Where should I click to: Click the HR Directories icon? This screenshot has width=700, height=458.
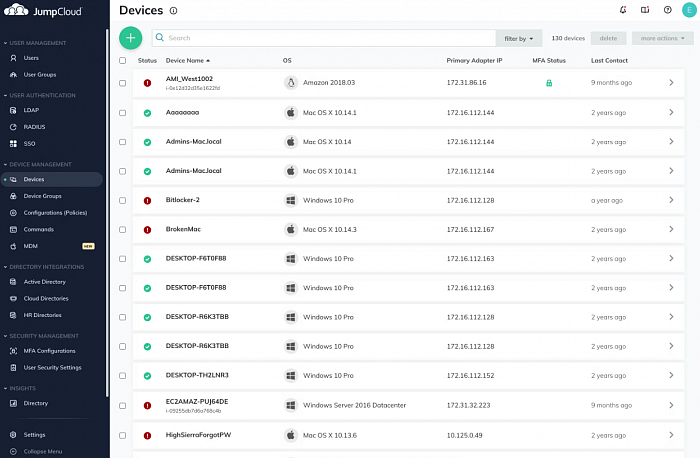pyautogui.click(x=13, y=315)
